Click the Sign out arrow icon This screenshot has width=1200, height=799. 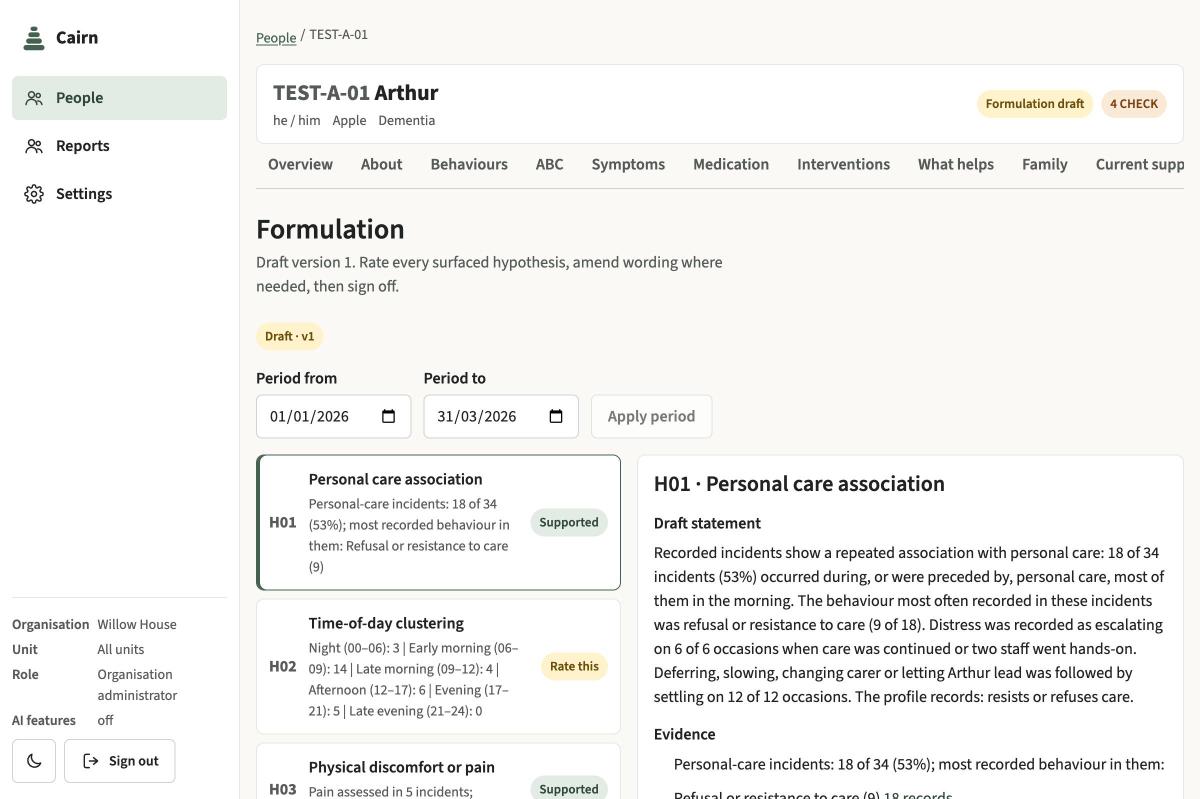click(90, 761)
